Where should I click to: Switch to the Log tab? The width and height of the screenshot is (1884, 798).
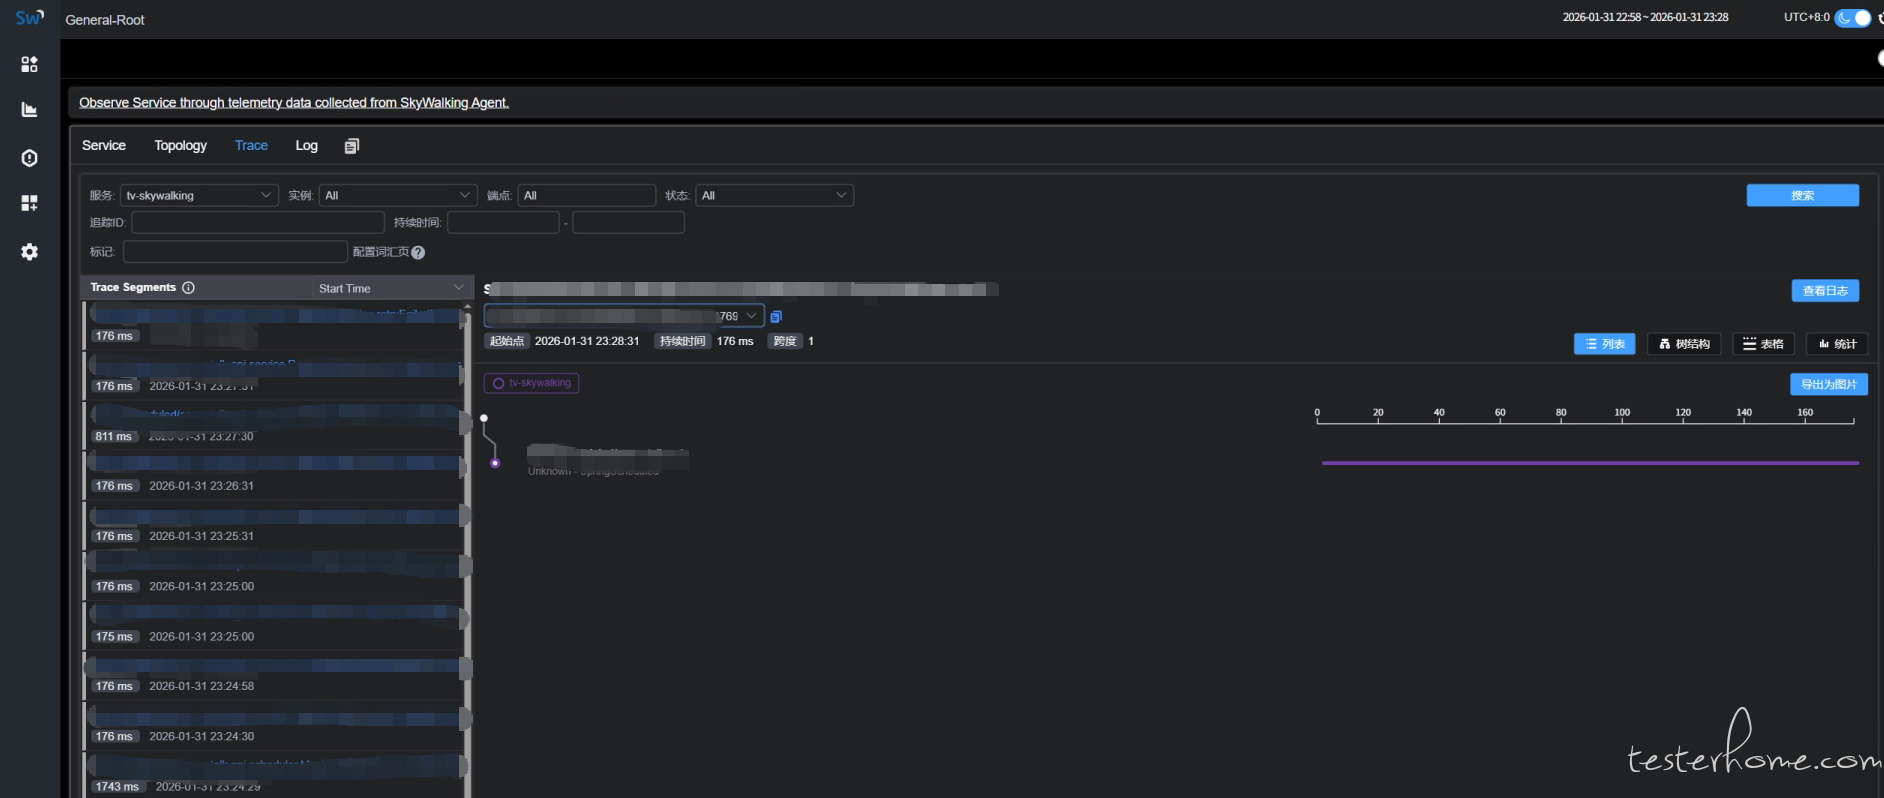306,146
